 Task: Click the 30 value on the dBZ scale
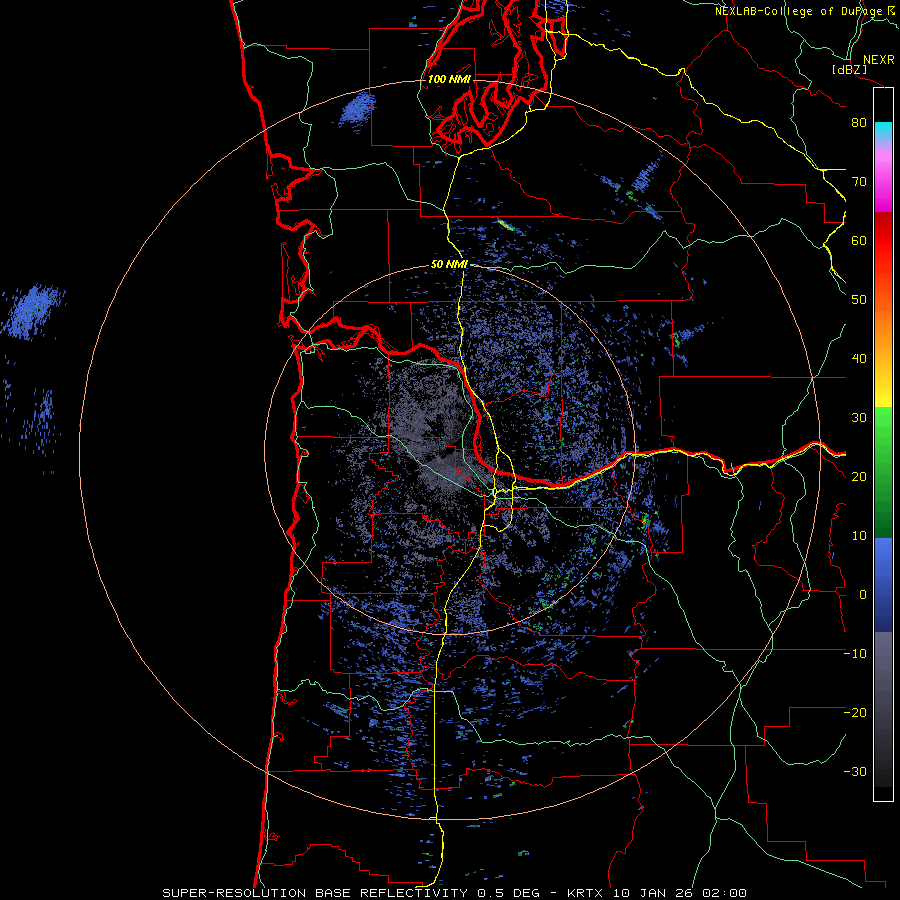[x=859, y=418]
